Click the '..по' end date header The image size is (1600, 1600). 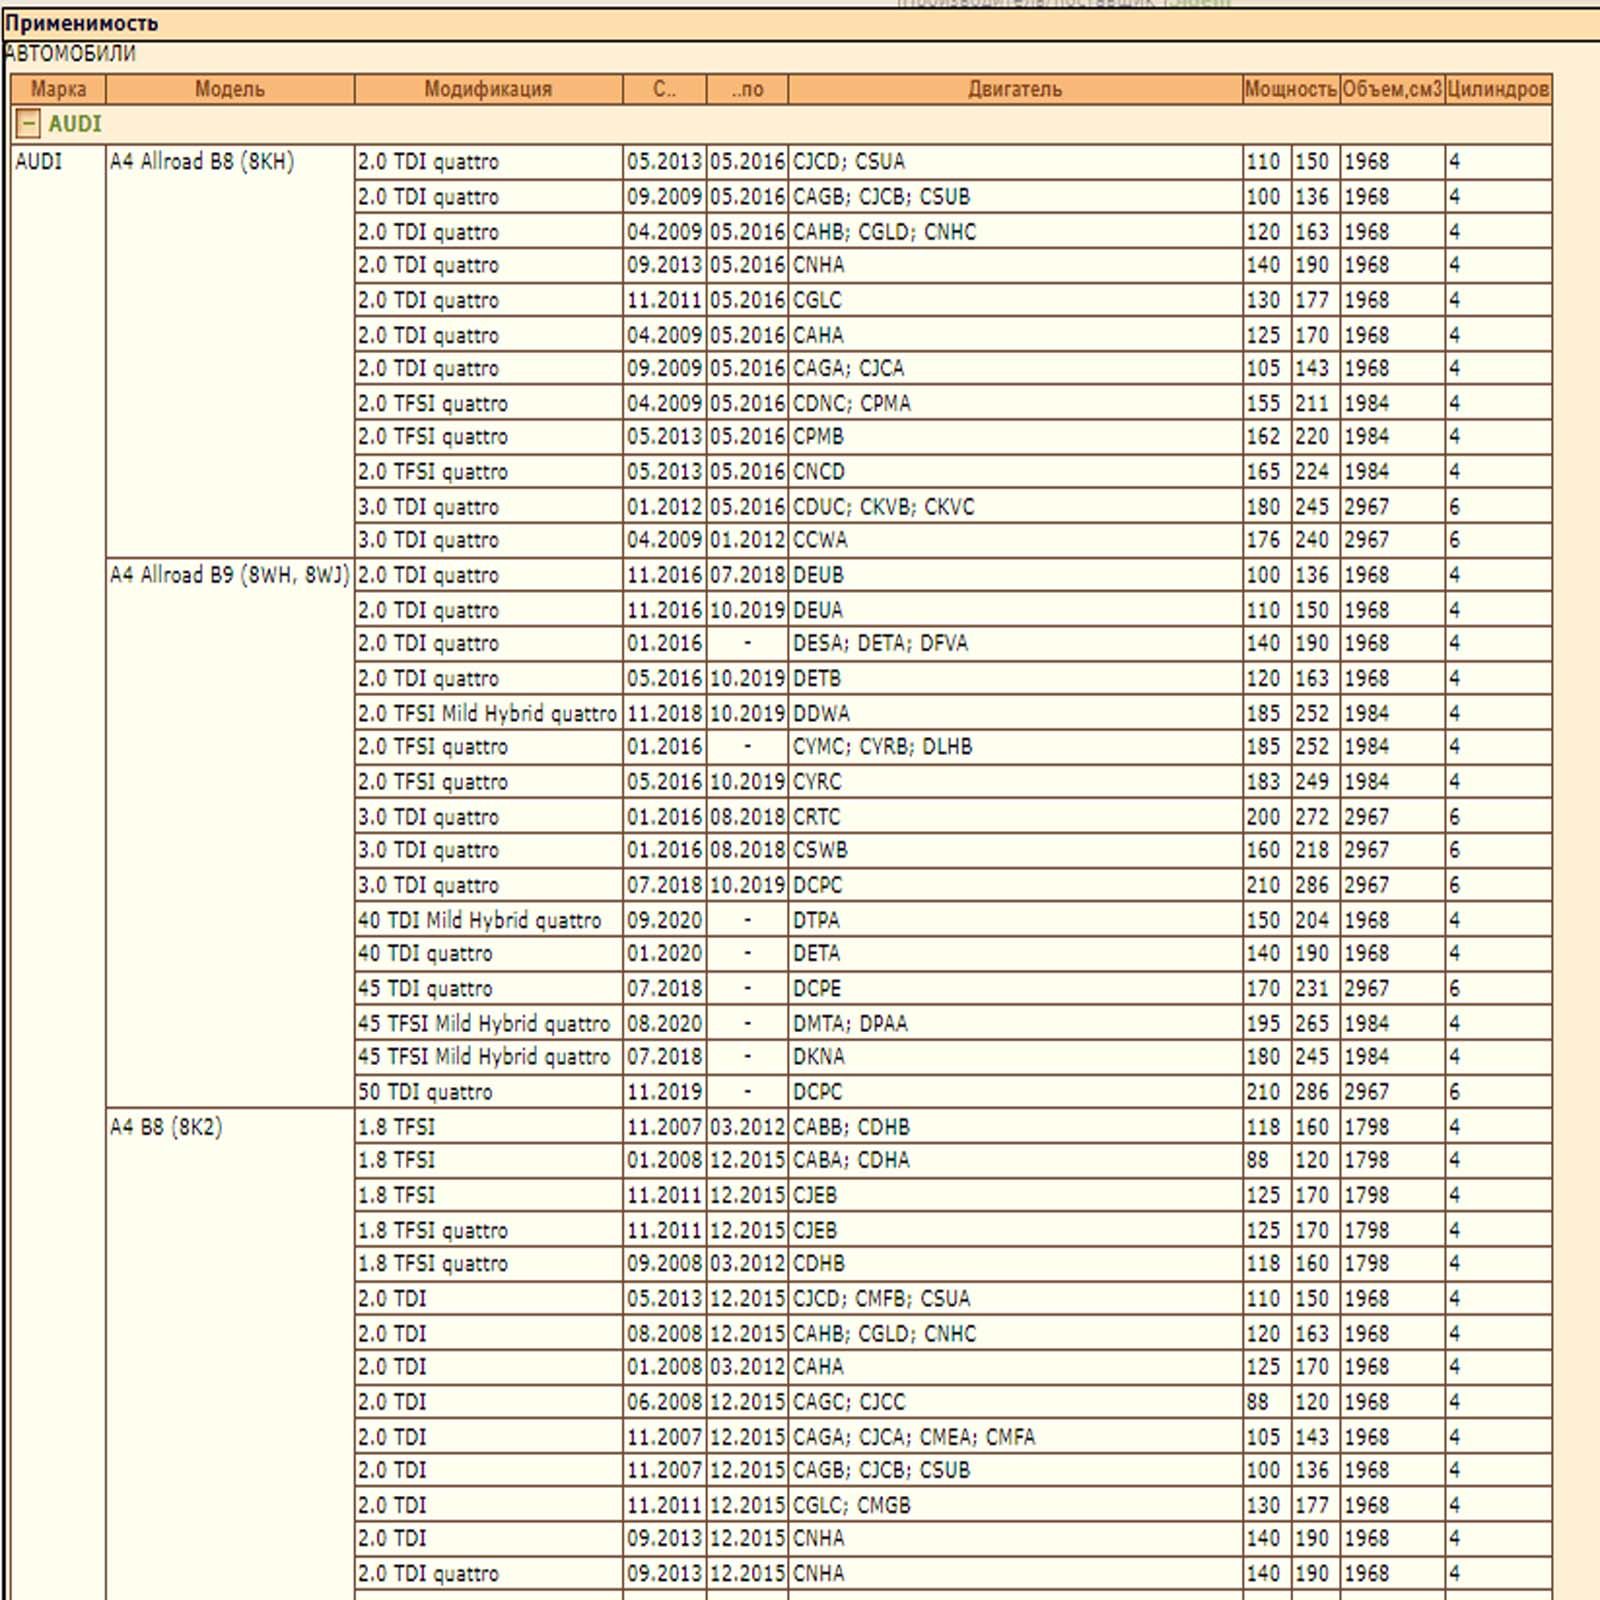747,89
